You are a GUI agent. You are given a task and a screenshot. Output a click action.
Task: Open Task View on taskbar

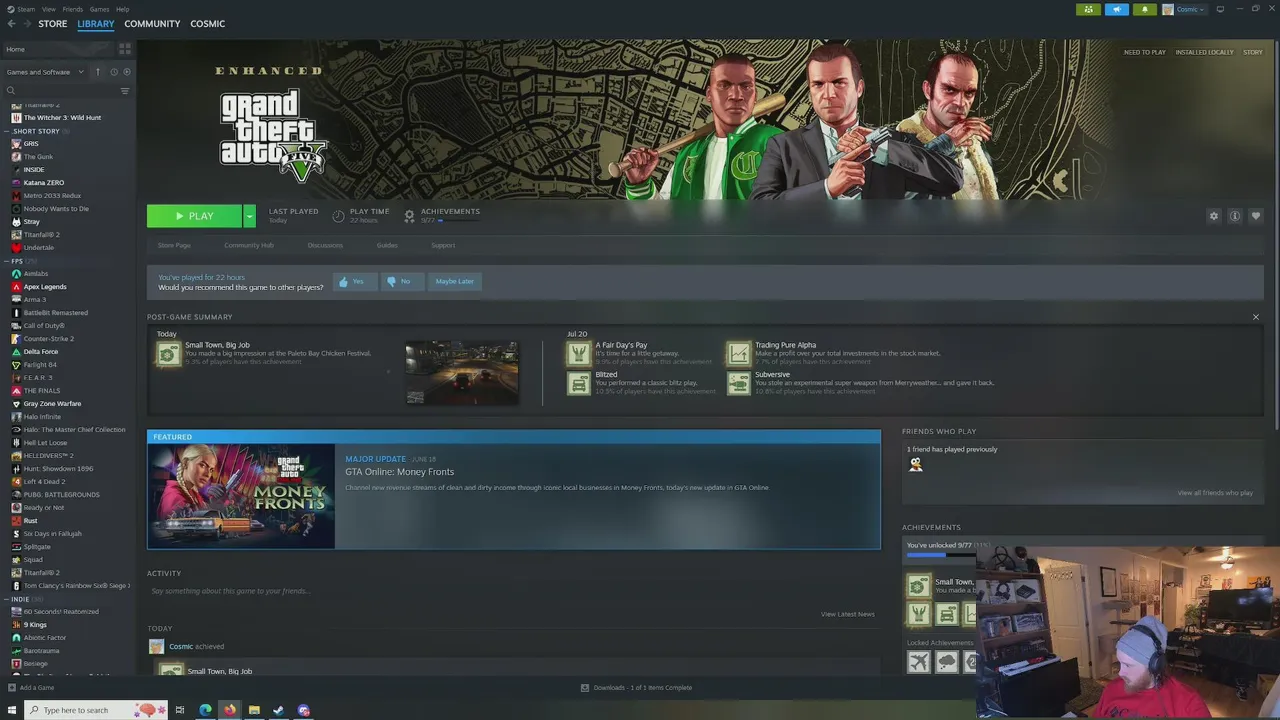coord(180,710)
